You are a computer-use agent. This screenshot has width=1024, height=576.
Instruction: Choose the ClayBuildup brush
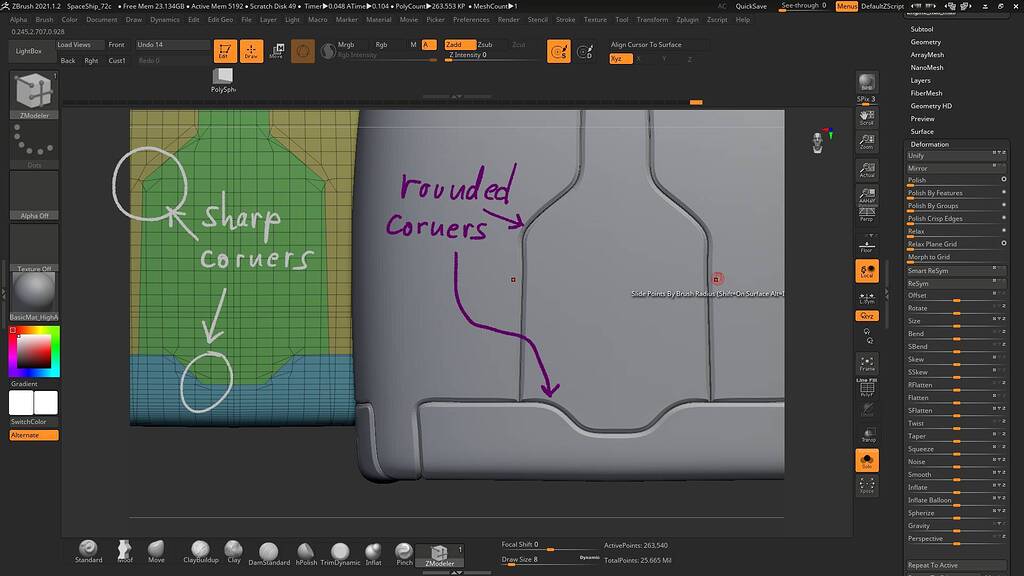[200, 549]
